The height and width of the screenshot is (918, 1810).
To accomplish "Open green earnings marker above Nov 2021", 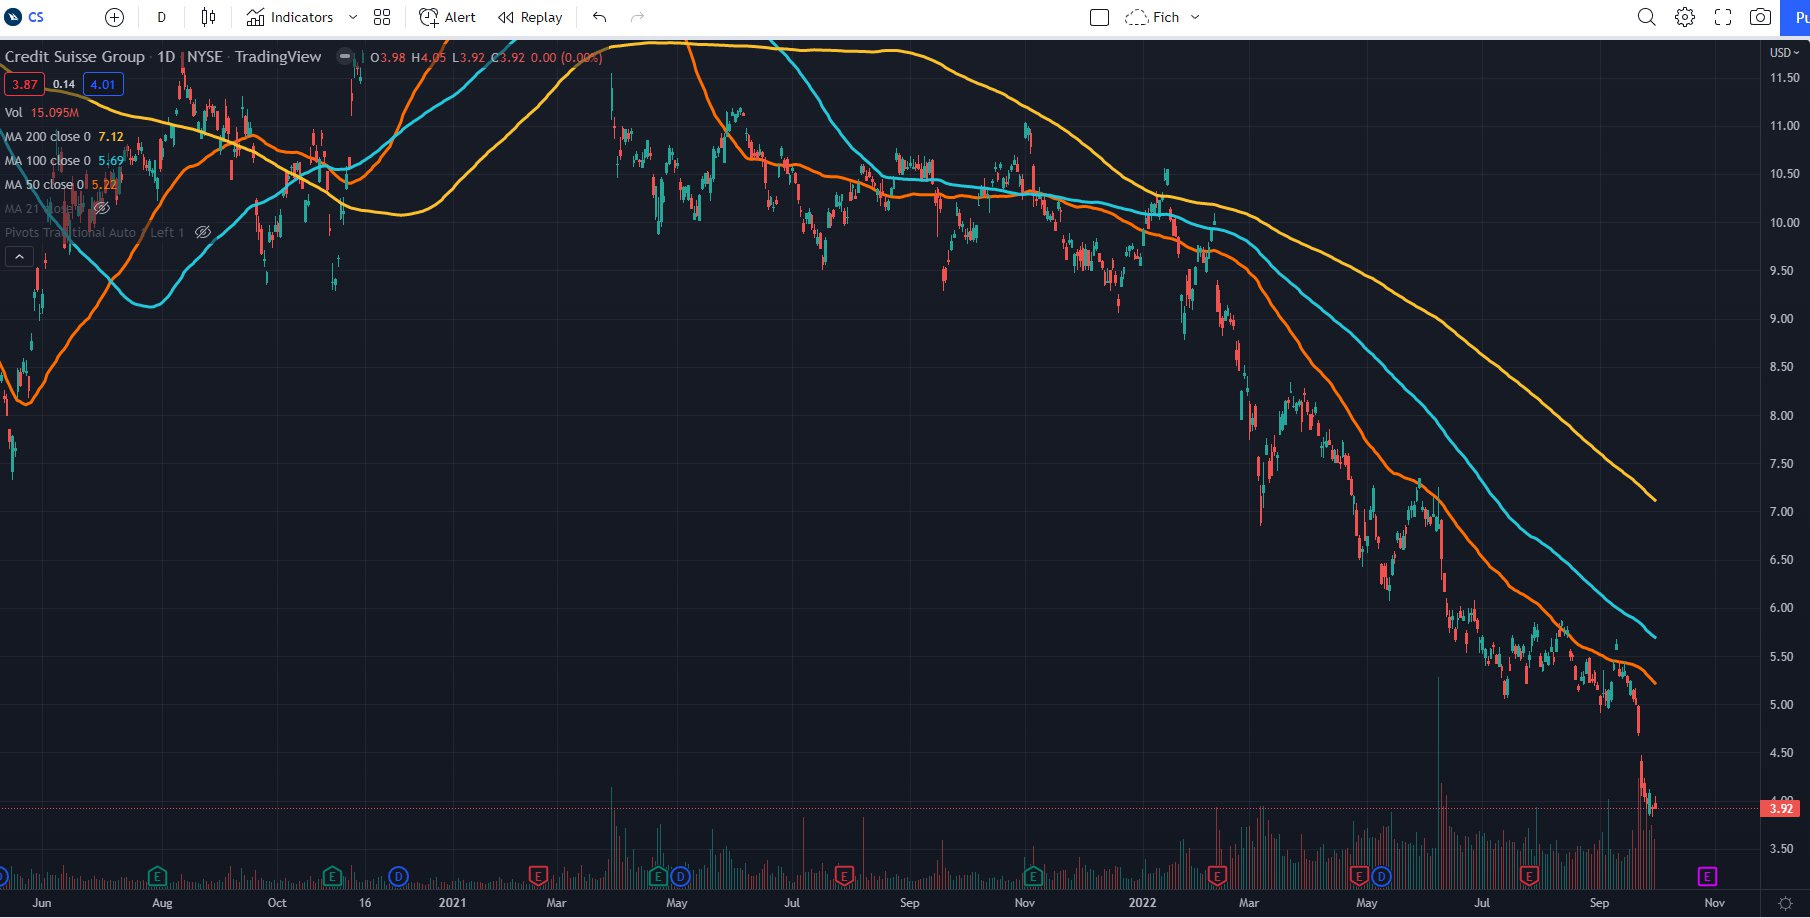I will [1033, 876].
